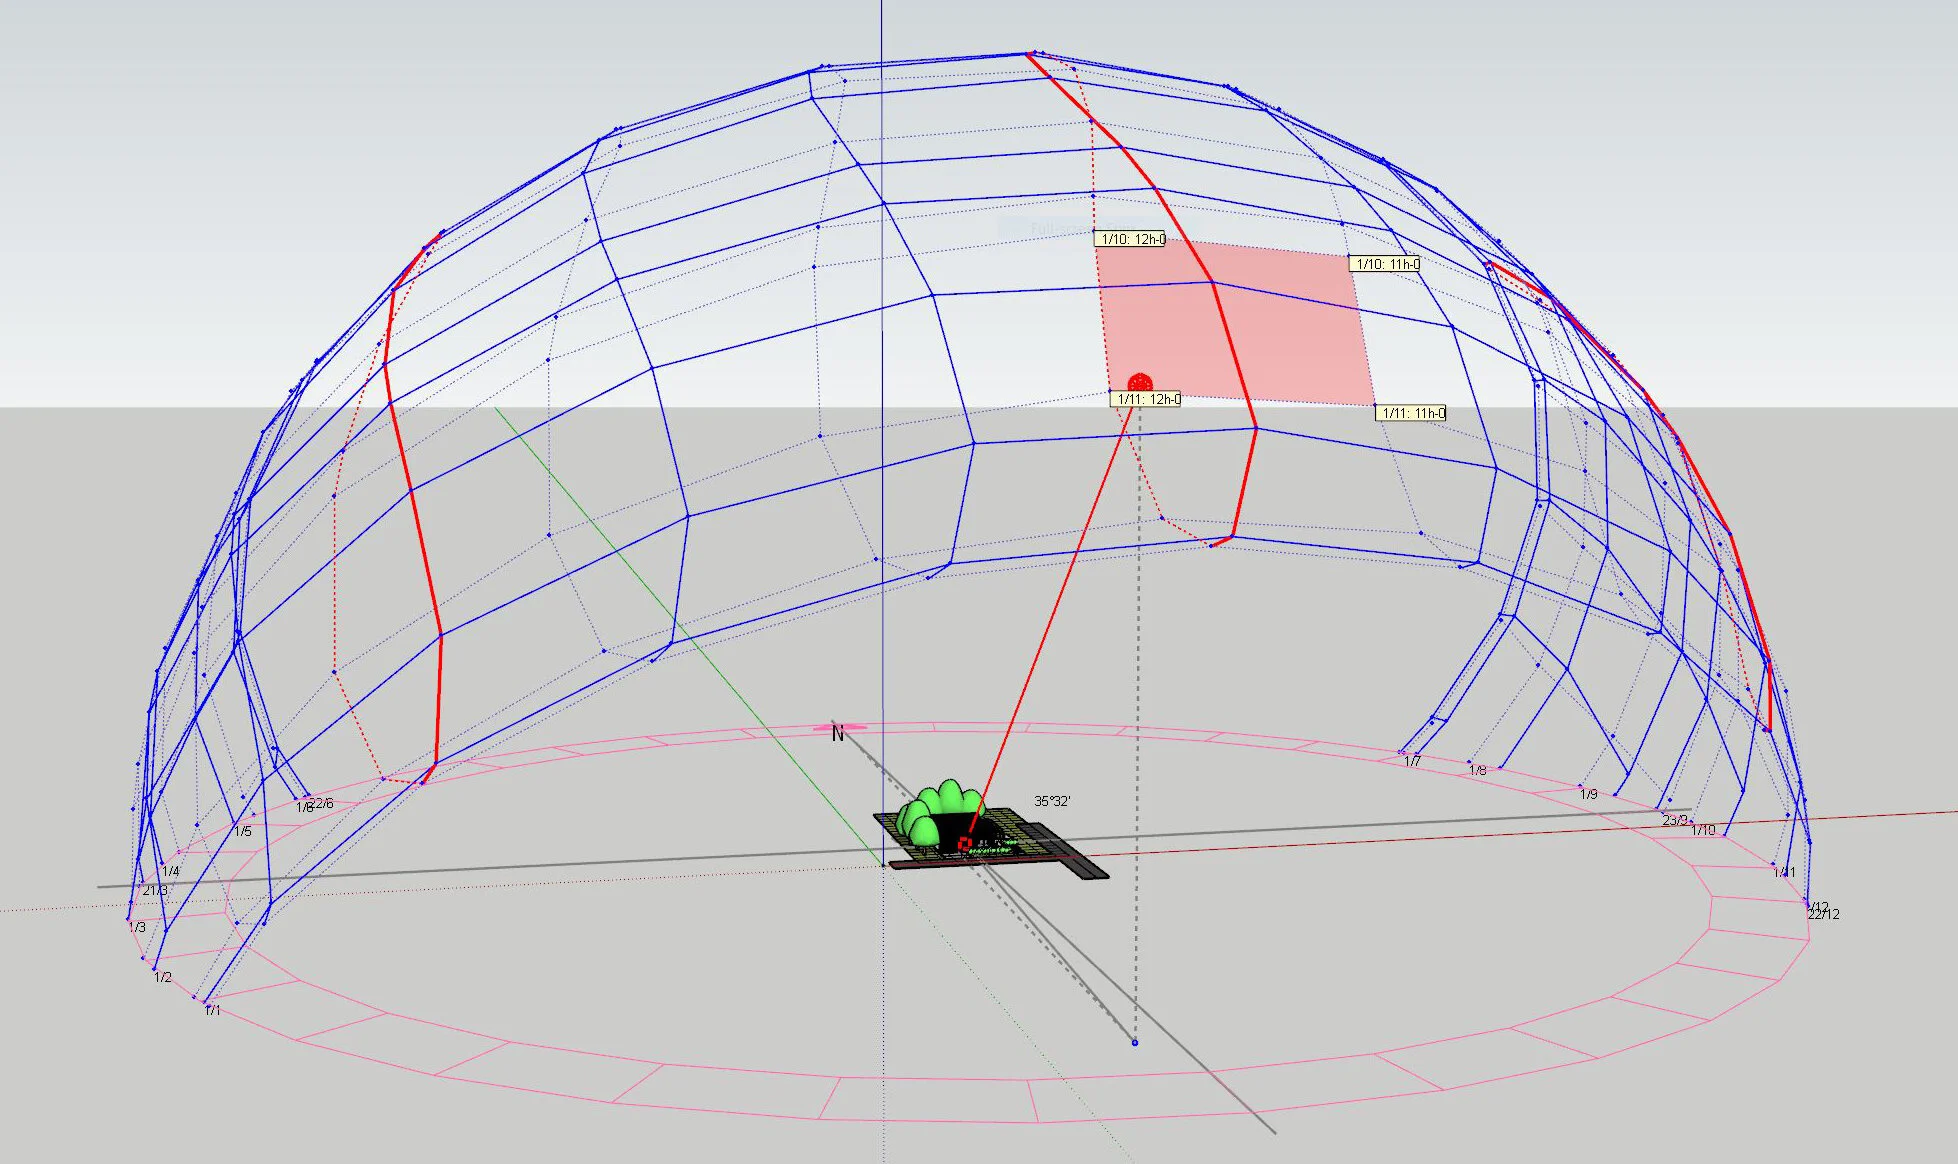Click the small red square on building
The height and width of the screenshot is (1164, 1958).
click(x=965, y=844)
